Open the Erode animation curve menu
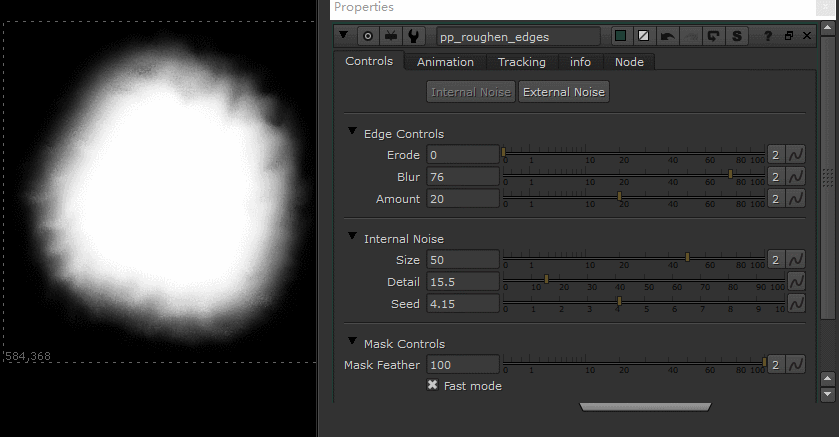 pos(796,155)
